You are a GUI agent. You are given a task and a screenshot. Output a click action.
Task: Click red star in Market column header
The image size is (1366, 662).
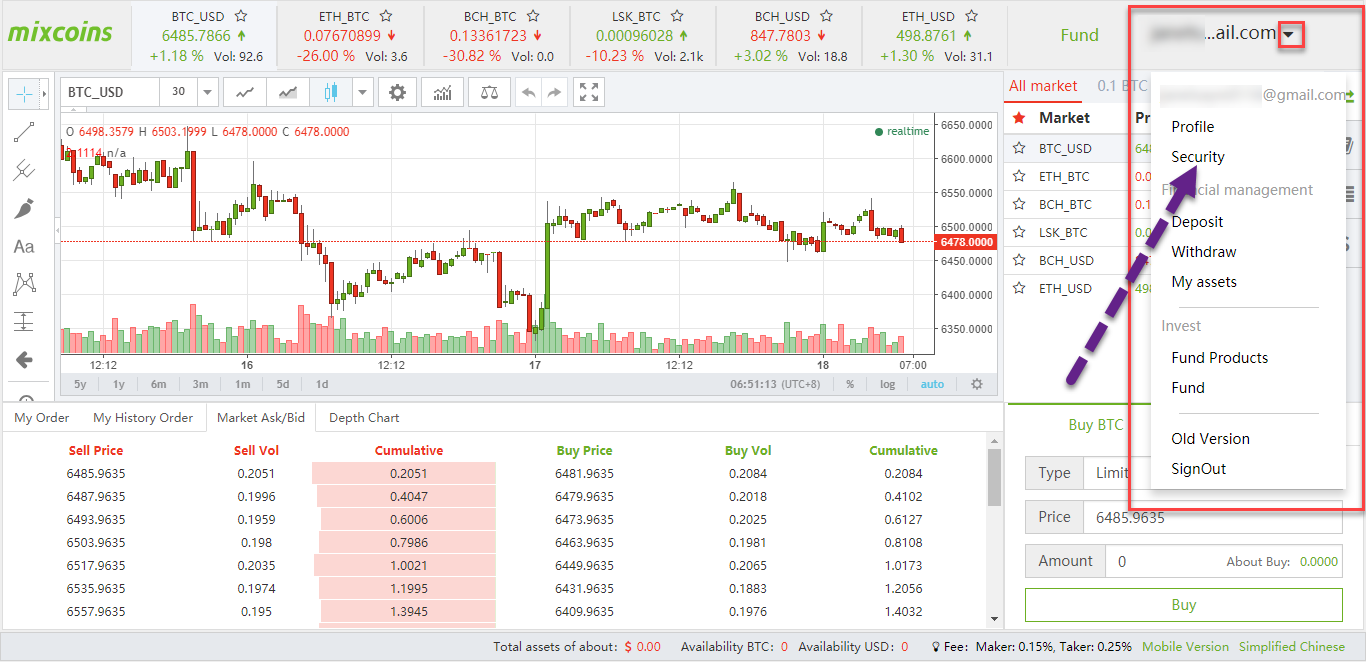pos(1019,118)
